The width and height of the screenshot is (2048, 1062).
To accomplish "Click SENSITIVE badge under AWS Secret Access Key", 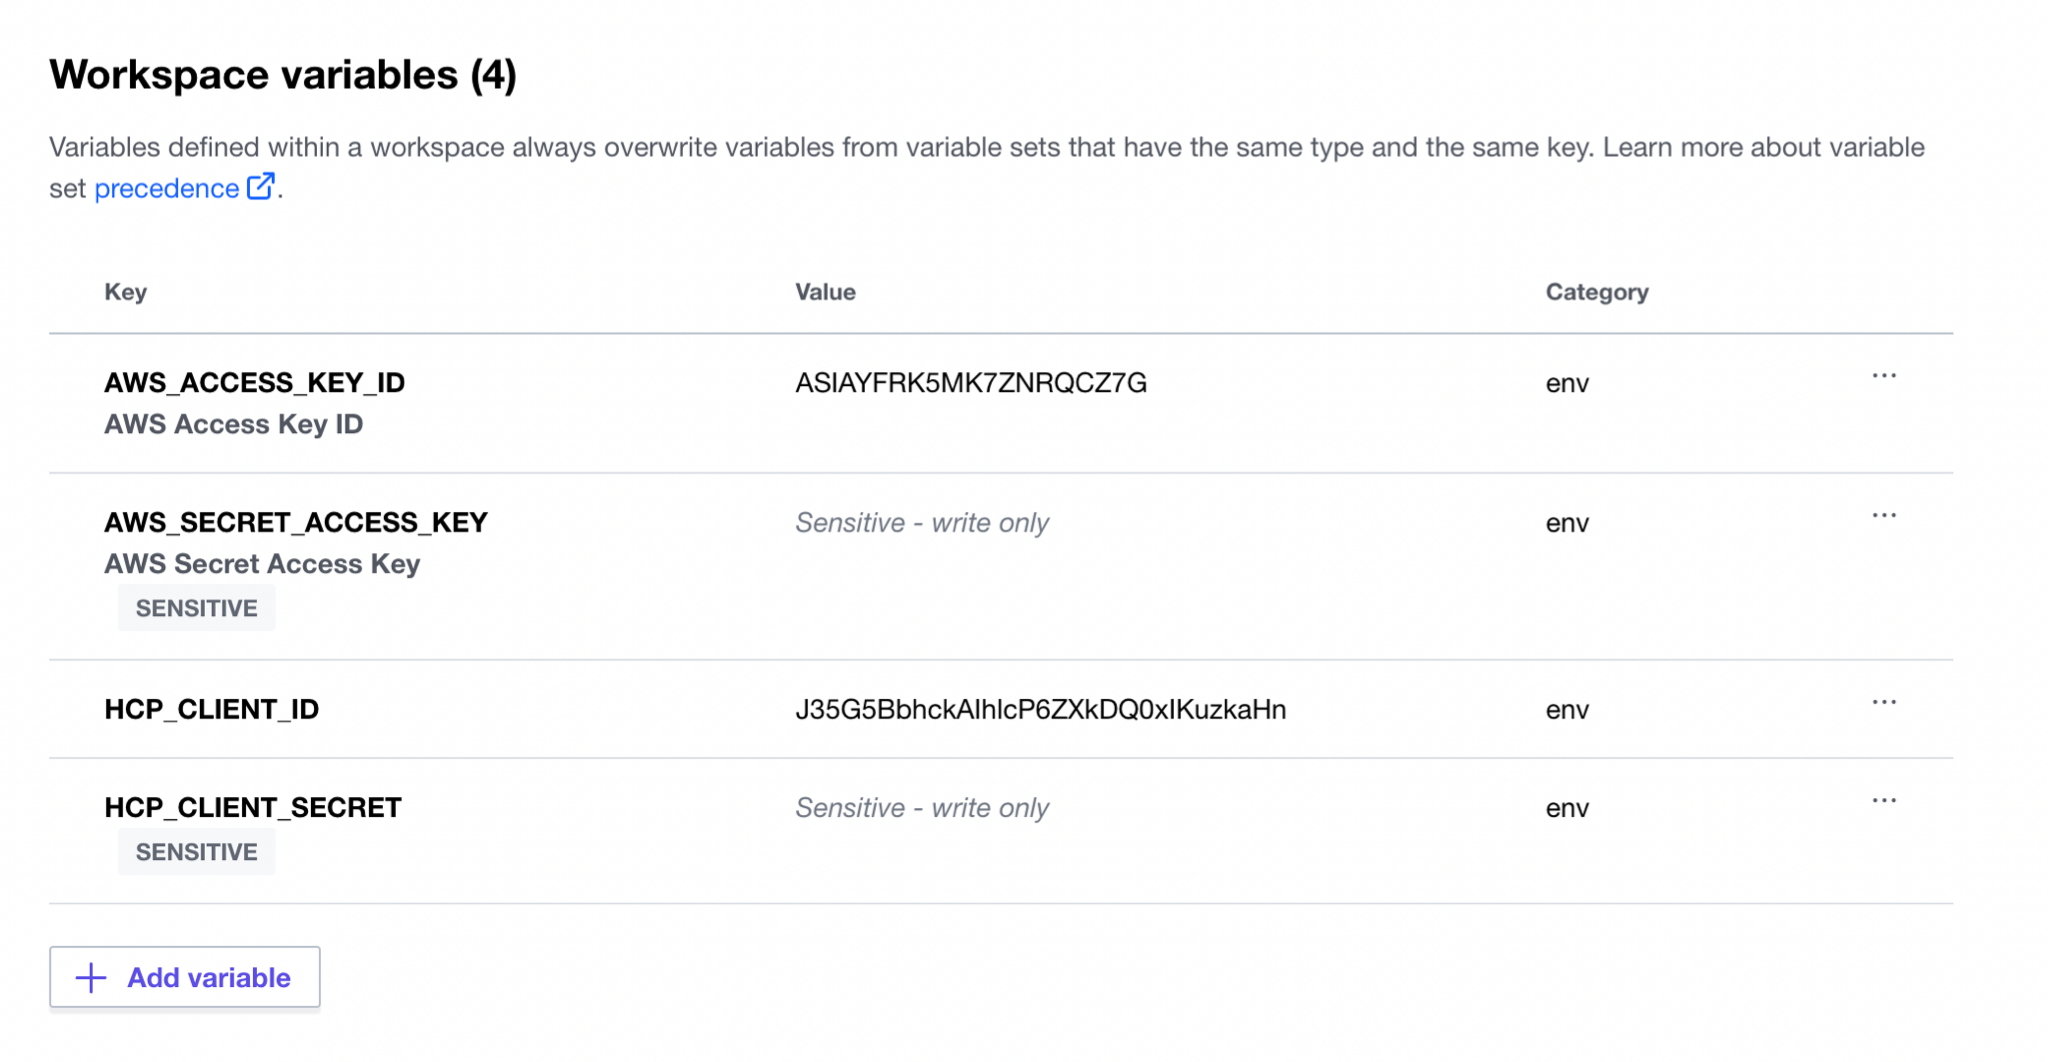I will tap(197, 608).
